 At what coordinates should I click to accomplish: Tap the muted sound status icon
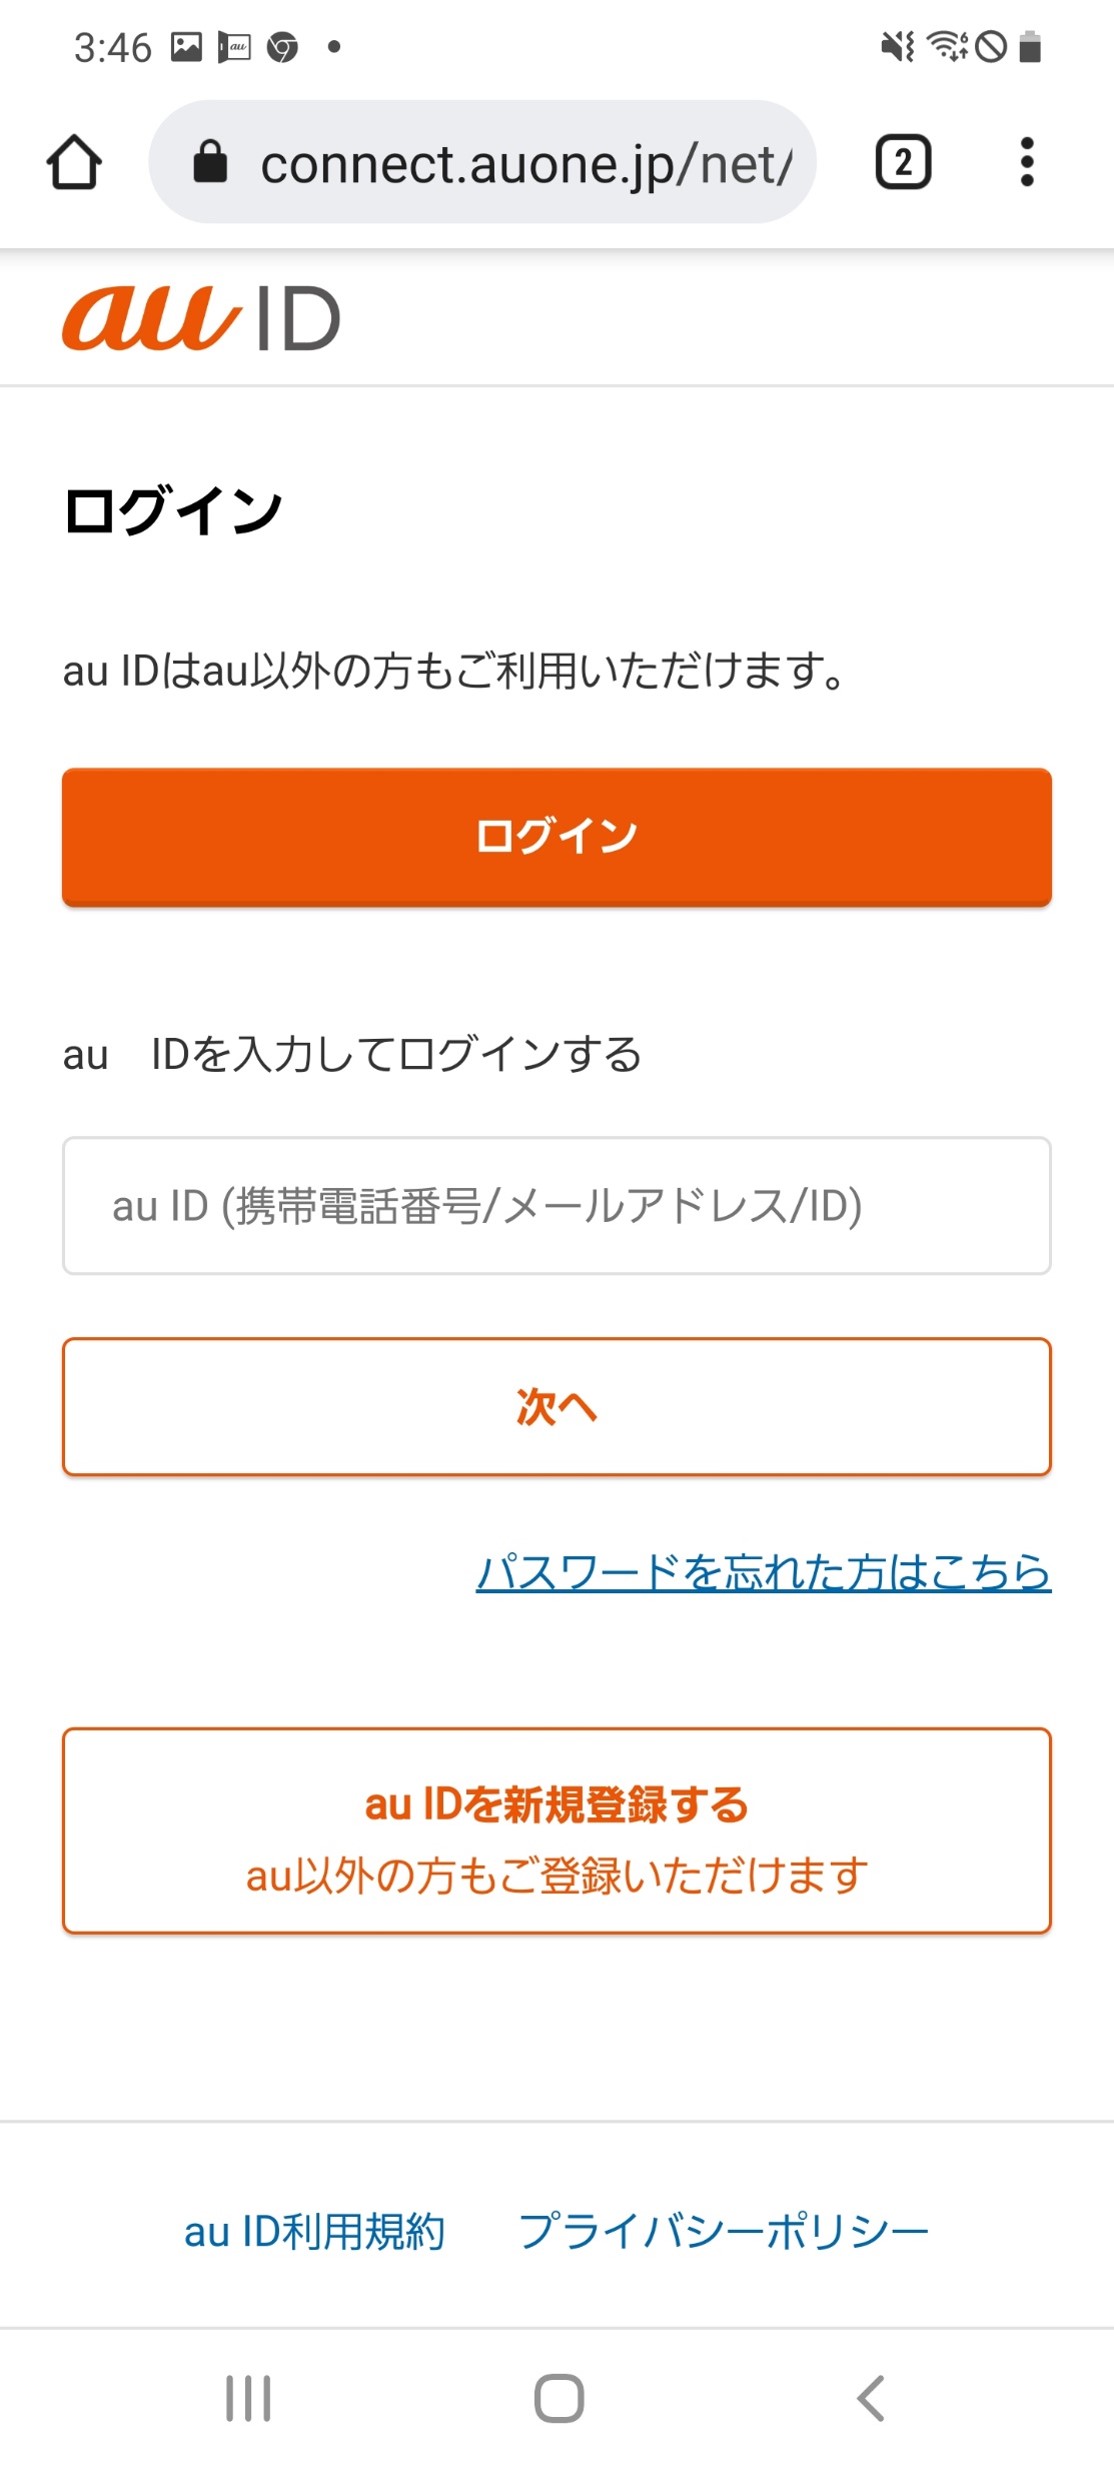click(x=897, y=47)
